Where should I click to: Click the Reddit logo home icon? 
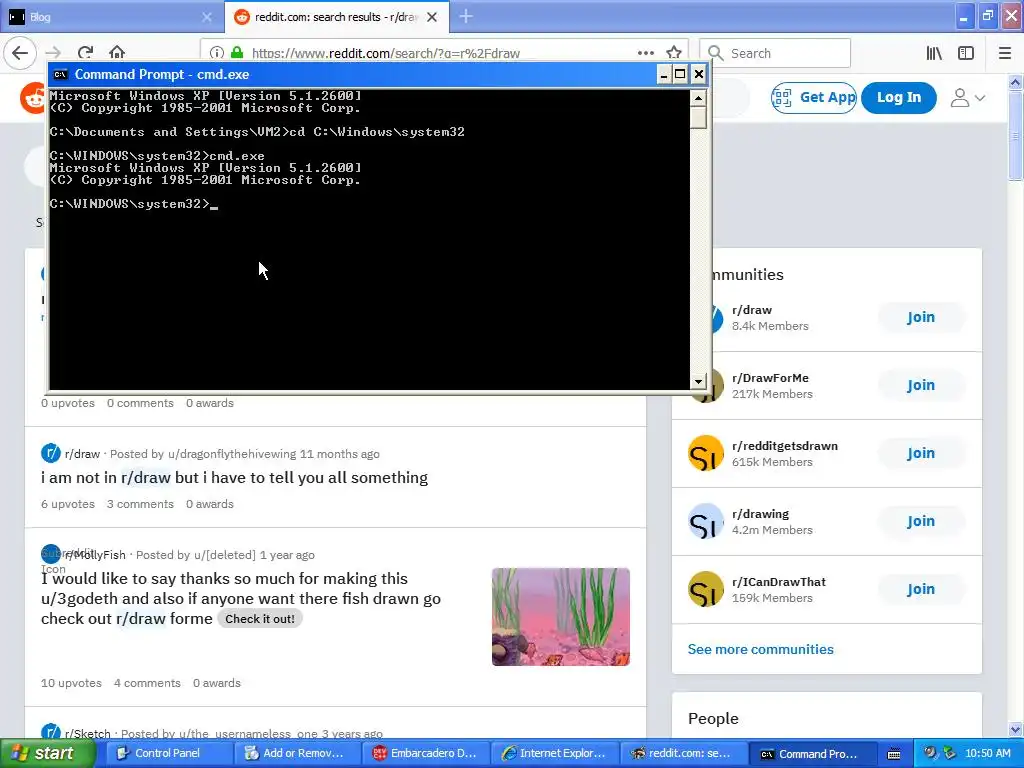(34, 98)
